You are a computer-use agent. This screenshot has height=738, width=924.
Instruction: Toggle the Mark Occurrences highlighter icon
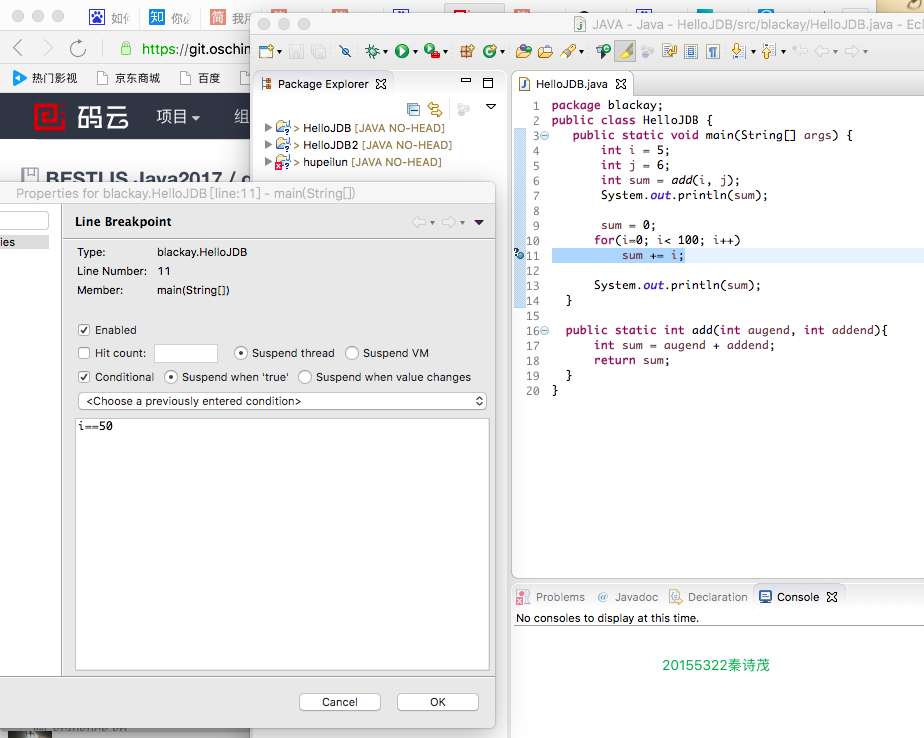[625, 51]
